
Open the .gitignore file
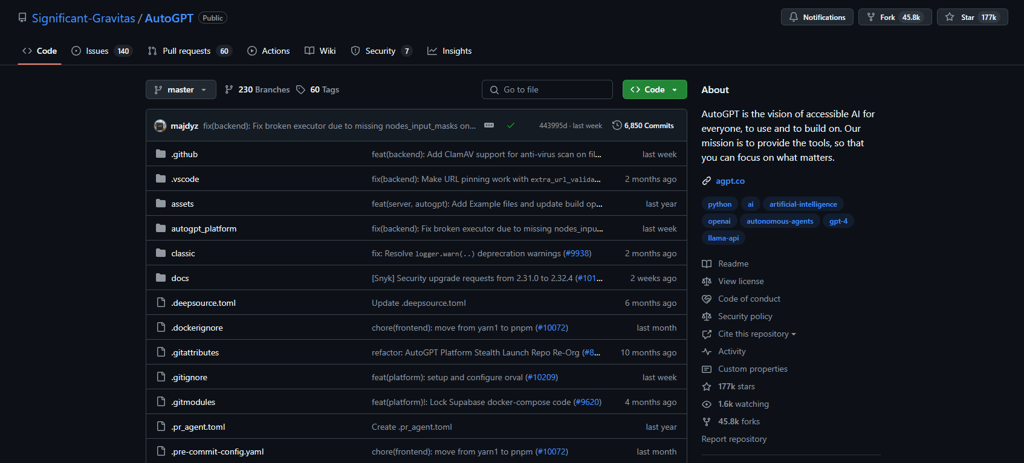(189, 377)
